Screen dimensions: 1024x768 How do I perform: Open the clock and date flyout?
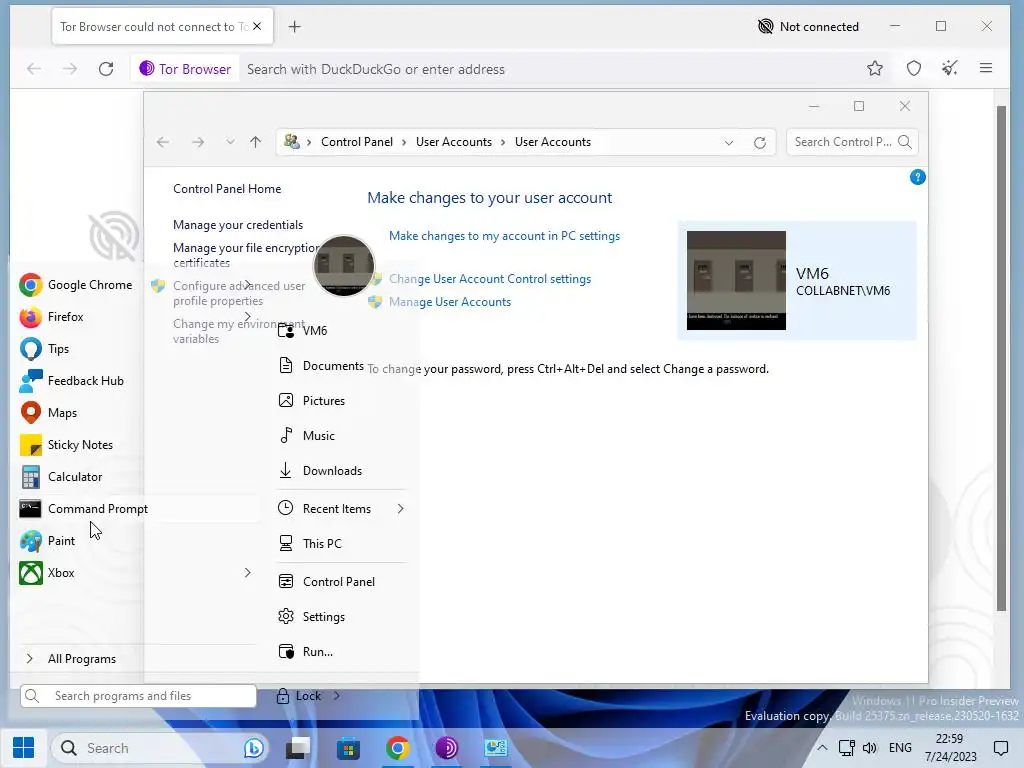click(x=950, y=748)
